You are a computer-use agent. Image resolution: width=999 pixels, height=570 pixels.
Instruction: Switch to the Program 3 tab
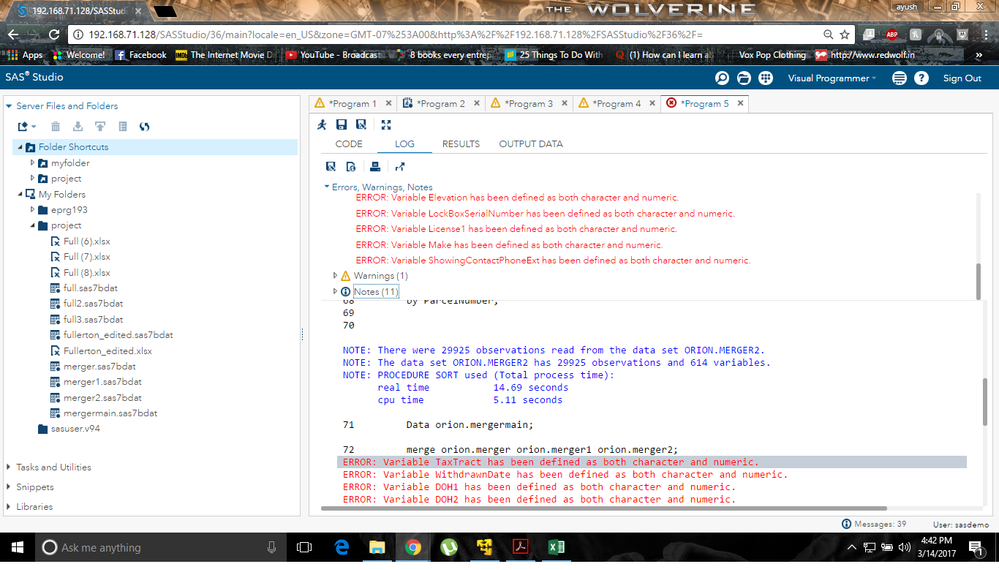(x=528, y=103)
